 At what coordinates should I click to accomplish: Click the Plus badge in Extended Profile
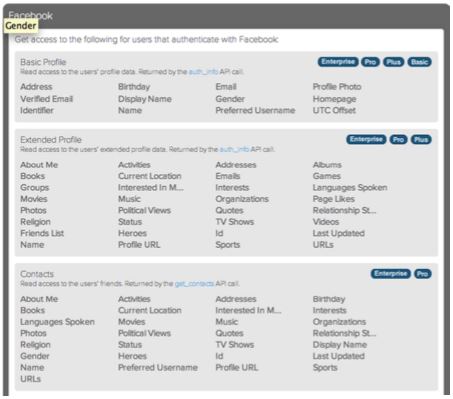(421, 139)
